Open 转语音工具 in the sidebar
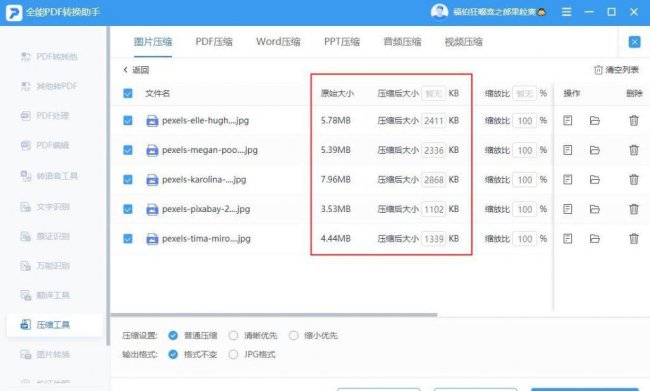Viewport: 650px width, 391px height. [49, 176]
